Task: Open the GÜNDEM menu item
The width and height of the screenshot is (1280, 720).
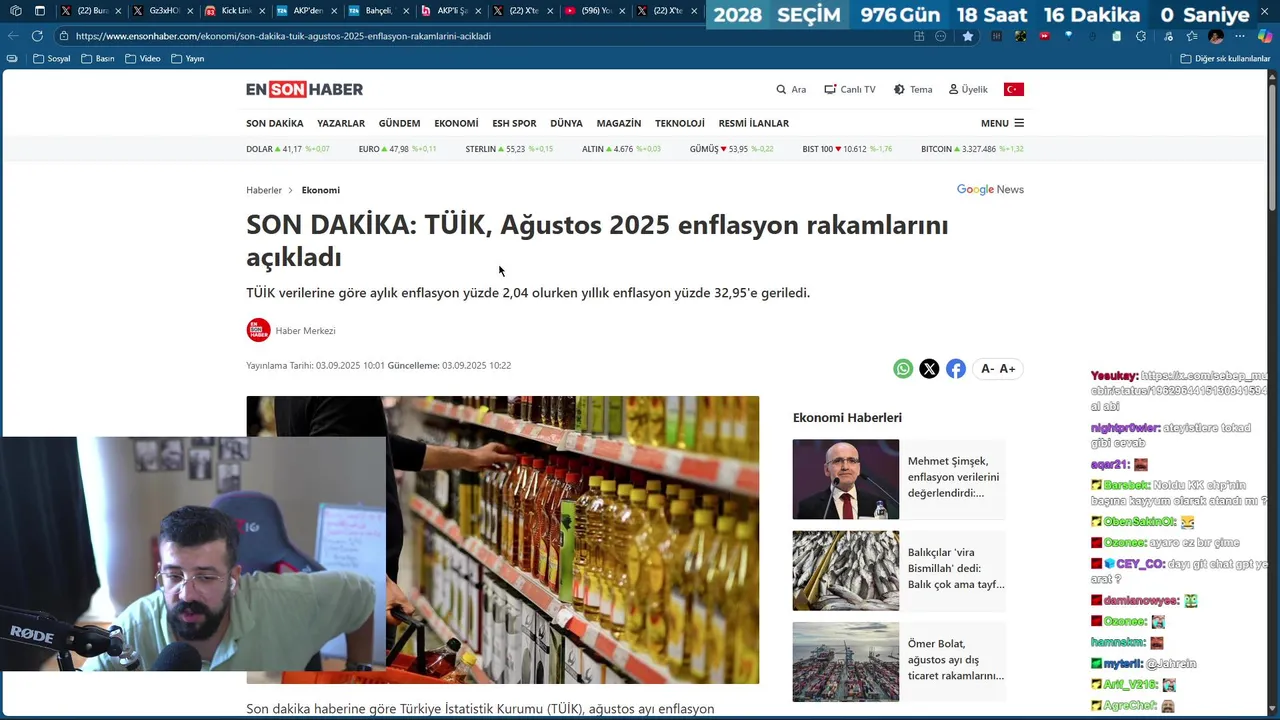Action: (399, 123)
